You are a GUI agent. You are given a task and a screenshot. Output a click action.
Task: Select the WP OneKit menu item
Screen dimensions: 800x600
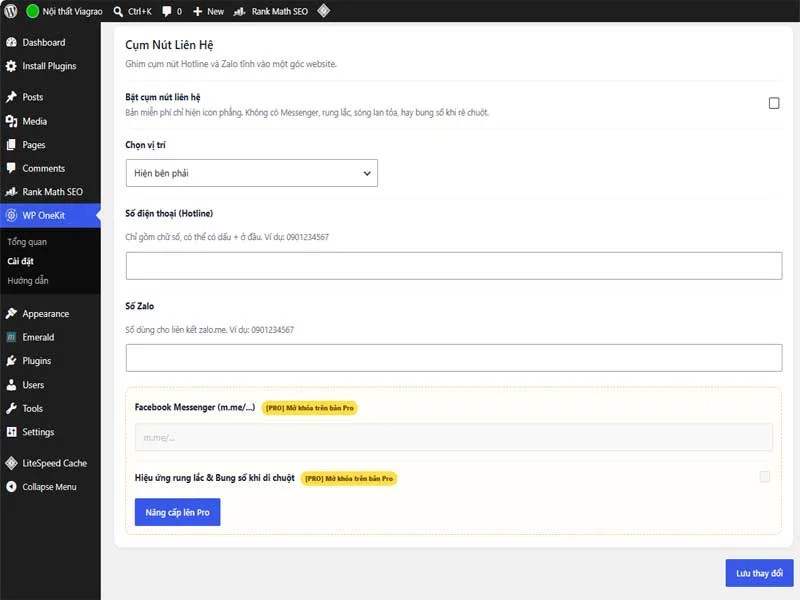click(50, 215)
